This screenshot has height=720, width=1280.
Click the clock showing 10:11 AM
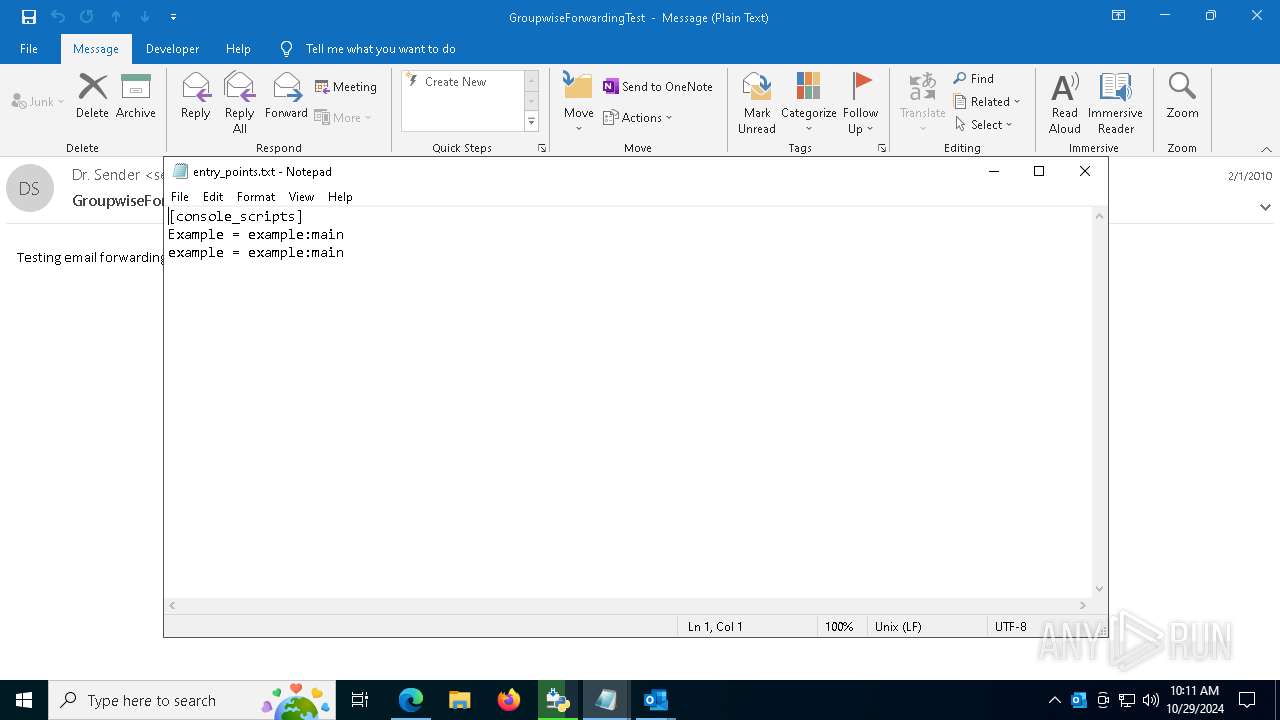(x=1194, y=691)
